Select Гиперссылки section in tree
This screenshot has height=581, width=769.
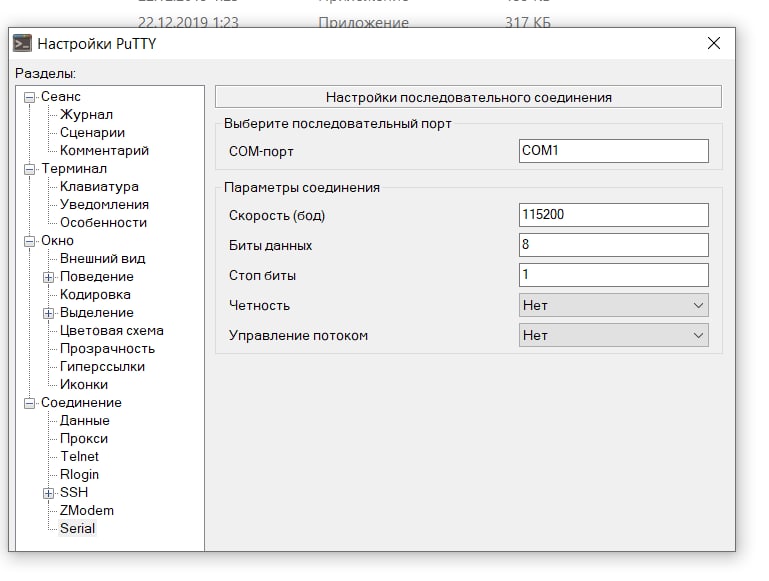point(102,367)
